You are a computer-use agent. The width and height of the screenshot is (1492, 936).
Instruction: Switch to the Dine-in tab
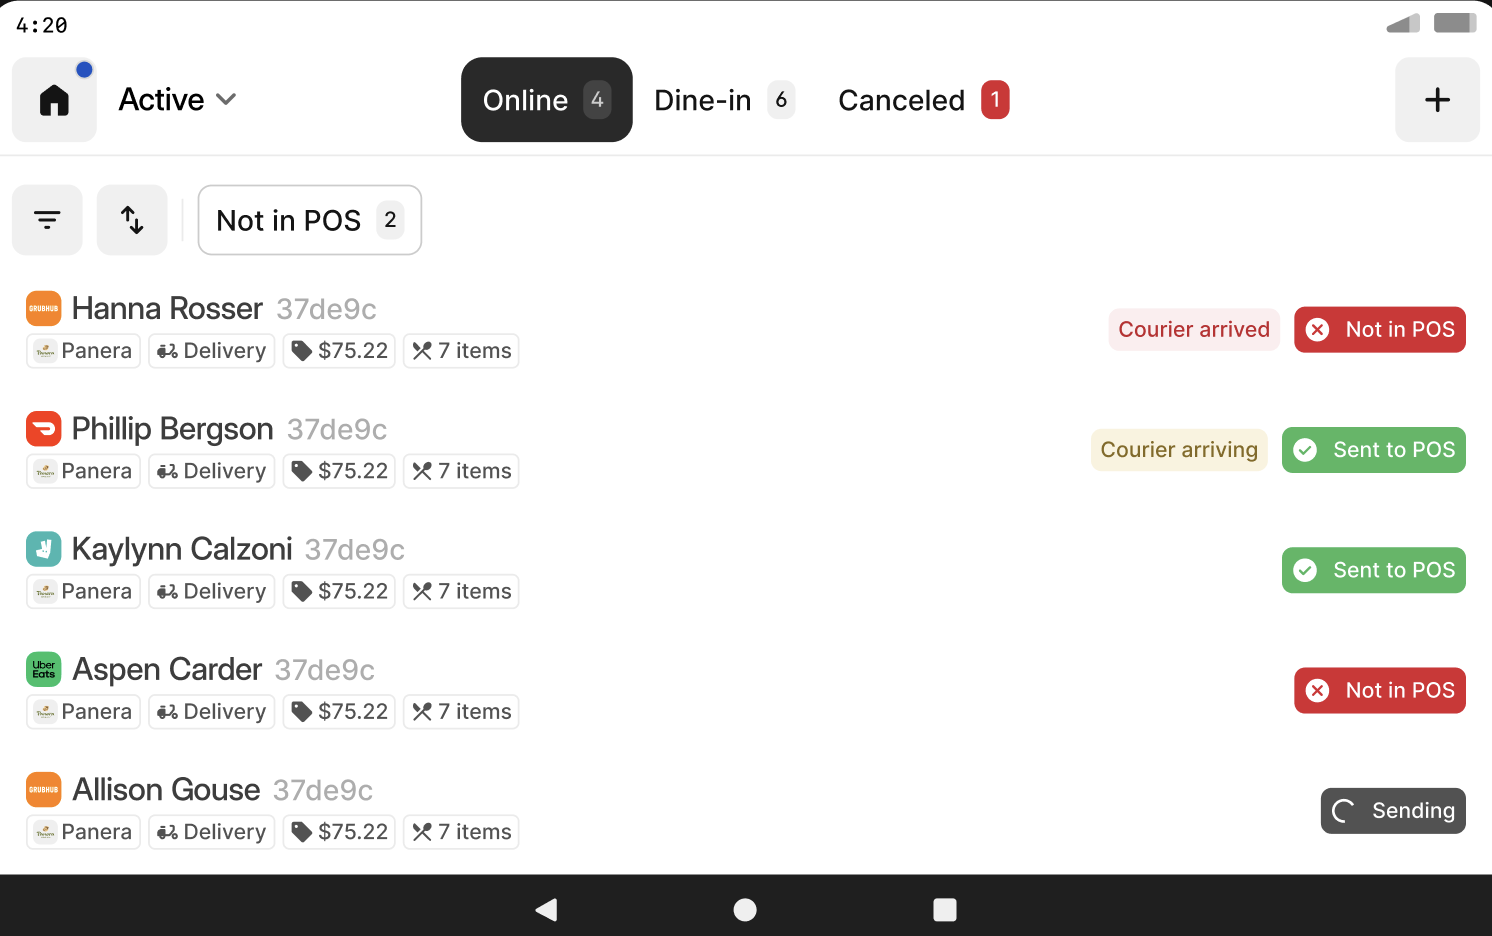pos(724,99)
